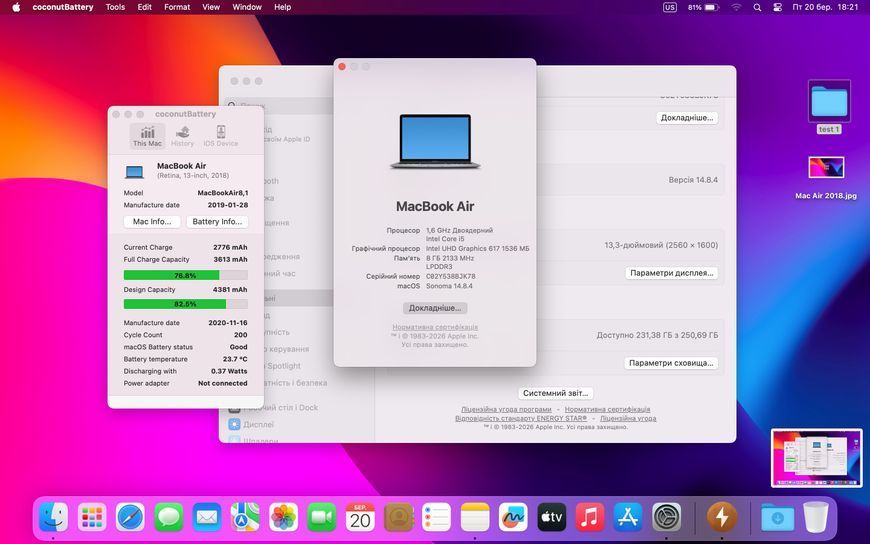The width and height of the screenshot is (870, 544).
Task: Open Spotlight search in menu bar
Action: click(x=757, y=7)
